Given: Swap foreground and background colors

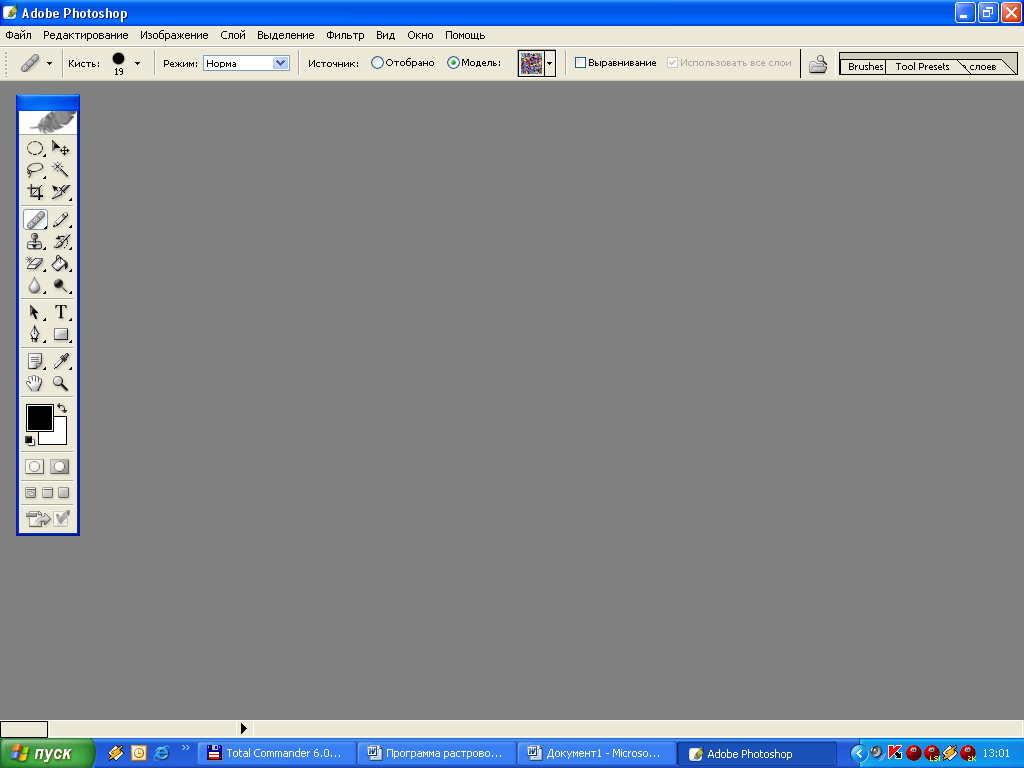Looking at the screenshot, I should tap(62, 408).
